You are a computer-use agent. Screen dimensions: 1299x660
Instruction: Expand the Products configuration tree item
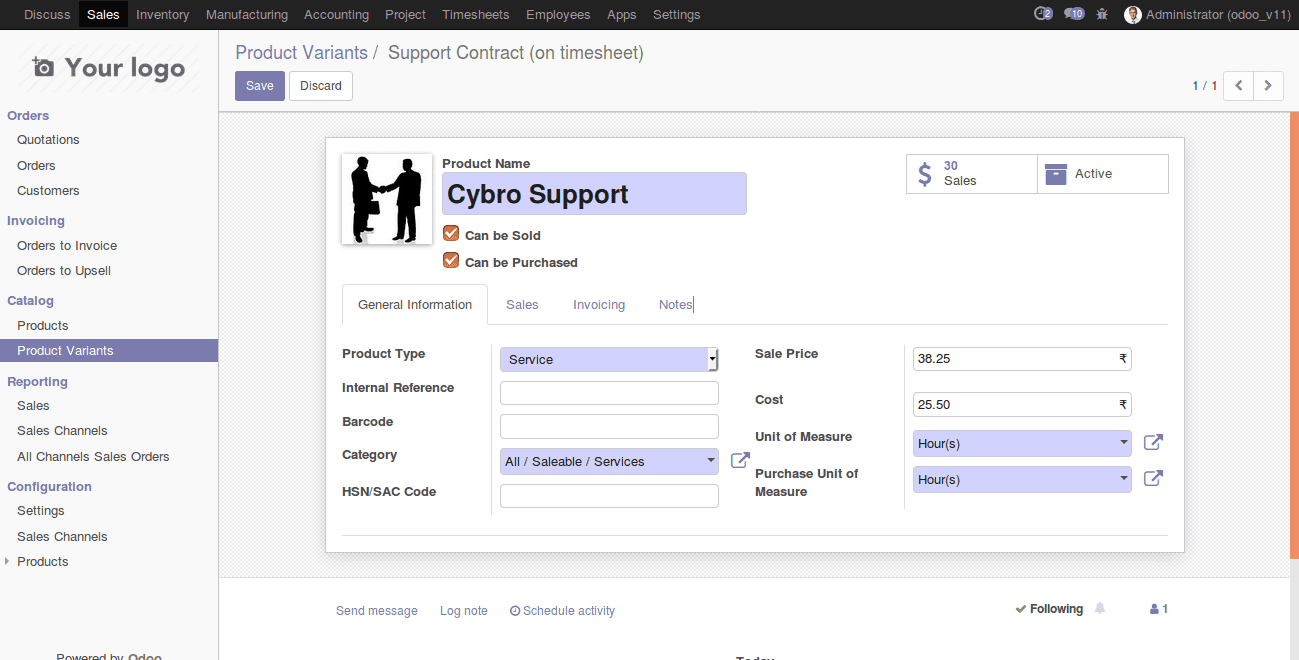point(8,561)
